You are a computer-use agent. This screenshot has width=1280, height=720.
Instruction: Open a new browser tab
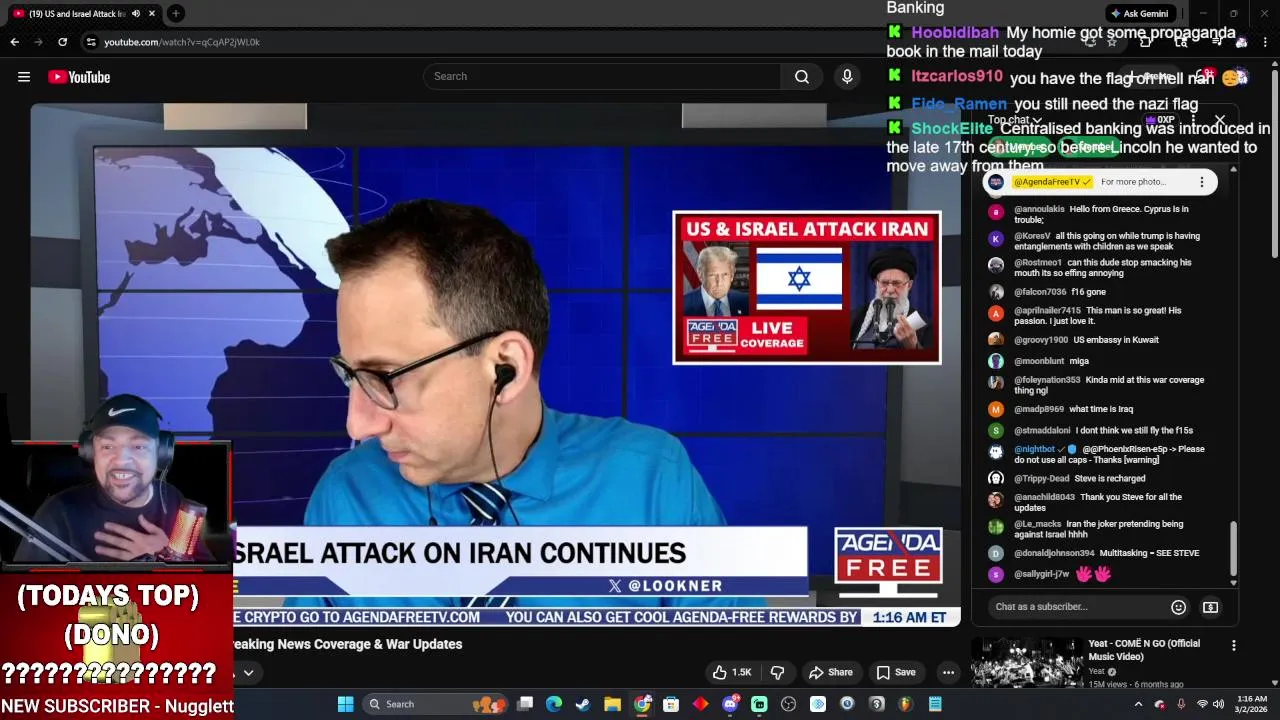[x=176, y=13]
